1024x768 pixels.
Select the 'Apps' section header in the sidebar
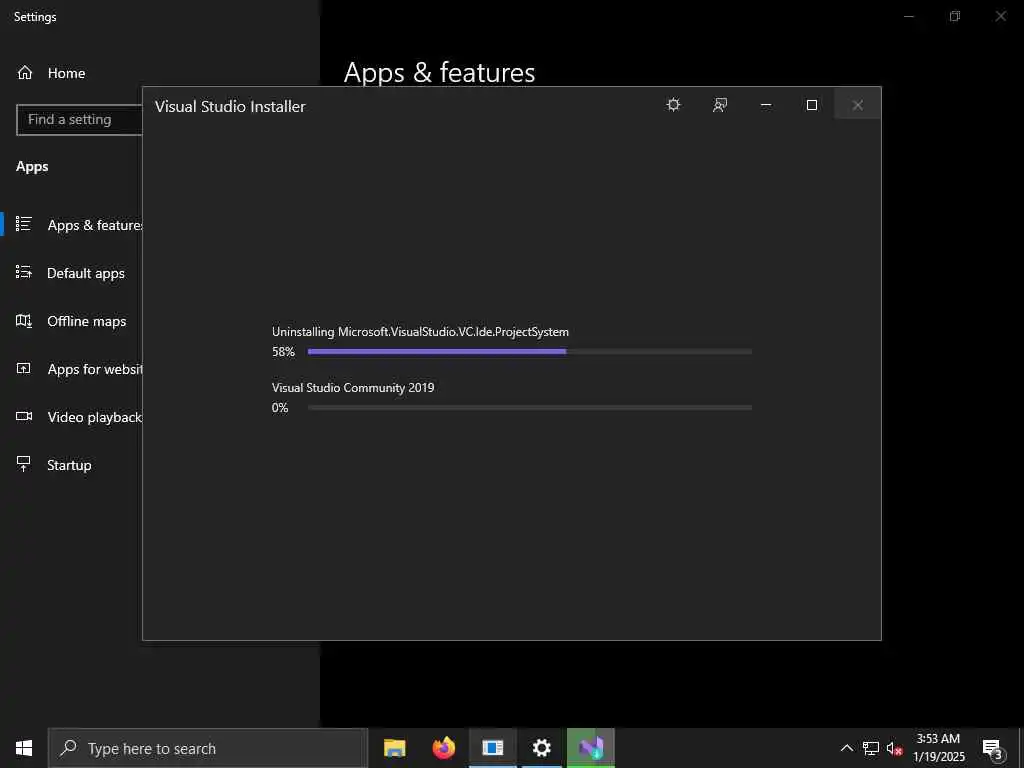coord(32,167)
